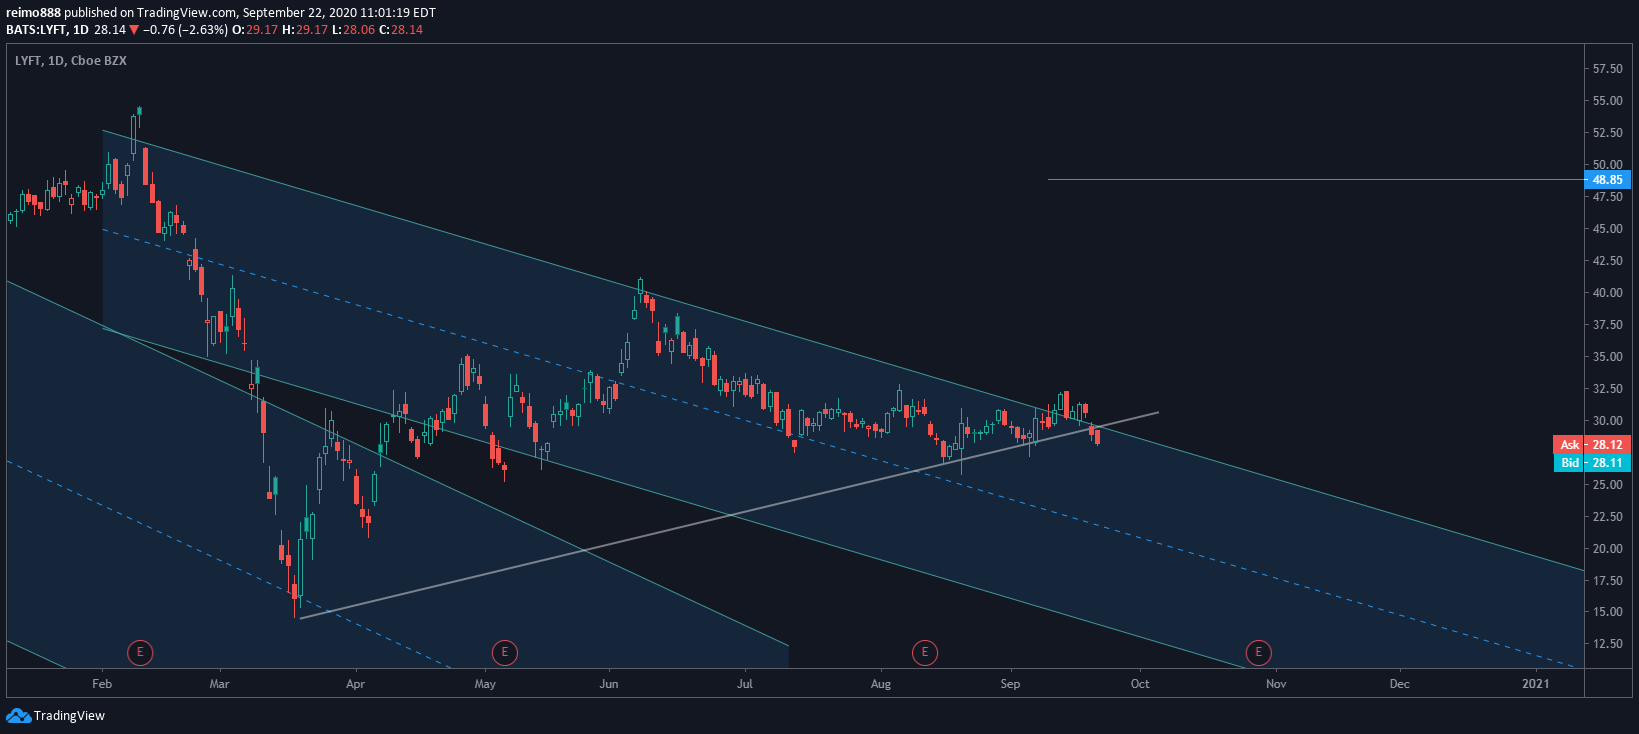The image size is (1639, 734).
Task: Click the earnings marker between Aug and Sep
Action: (x=925, y=653)
